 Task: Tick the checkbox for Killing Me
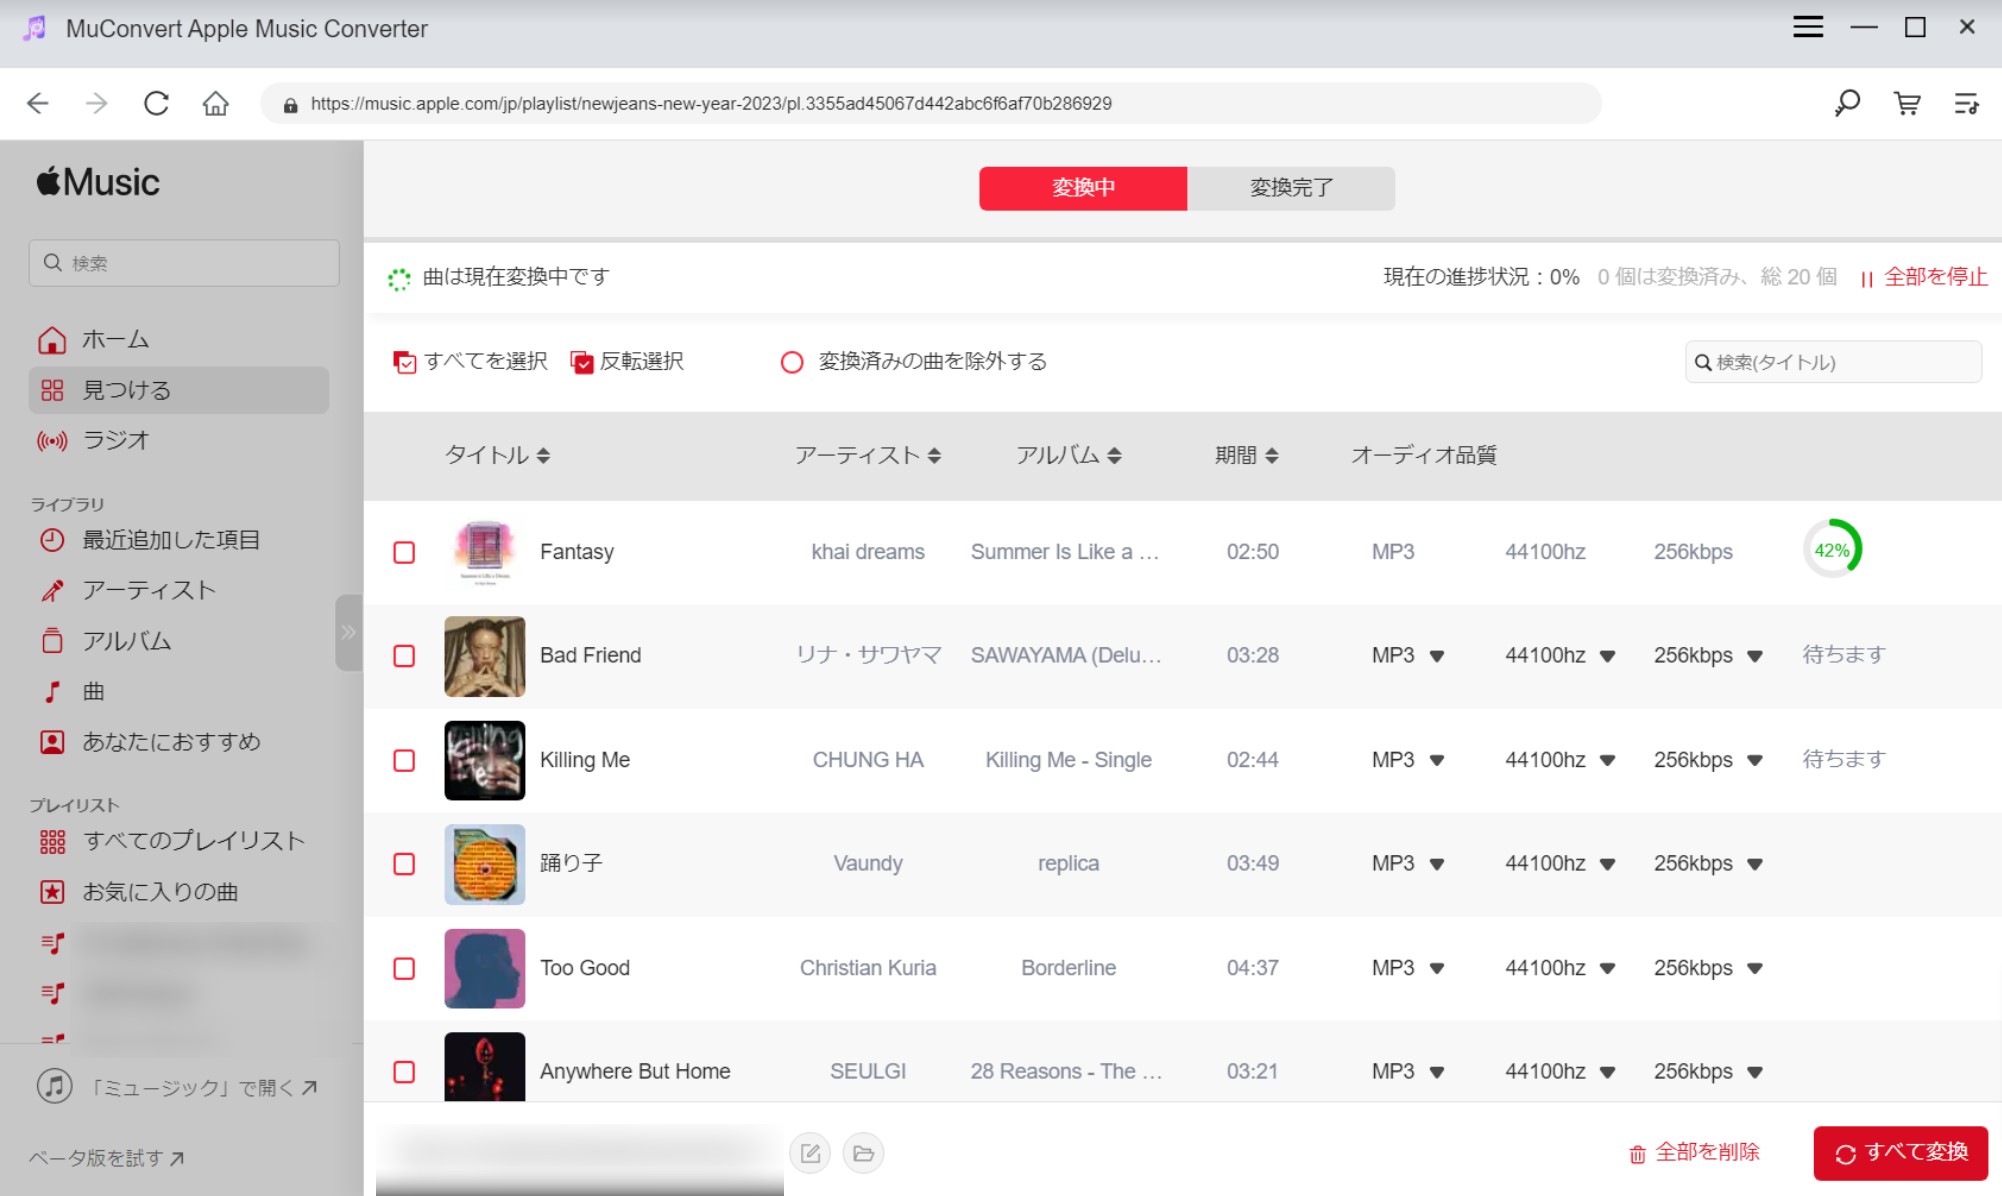coord(404,760)
